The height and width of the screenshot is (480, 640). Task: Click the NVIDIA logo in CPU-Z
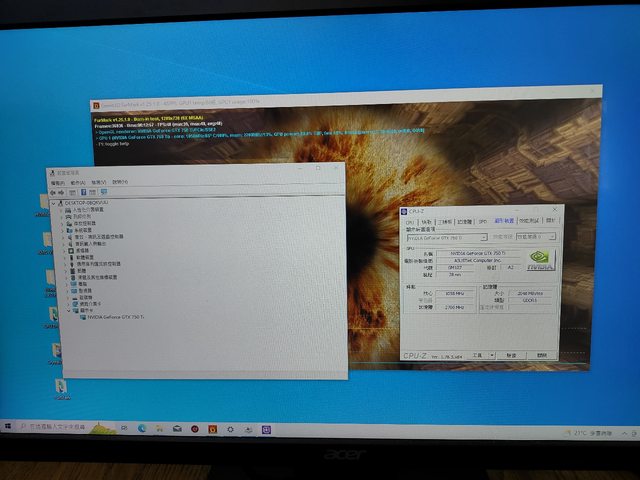click(x=541, y=259)
